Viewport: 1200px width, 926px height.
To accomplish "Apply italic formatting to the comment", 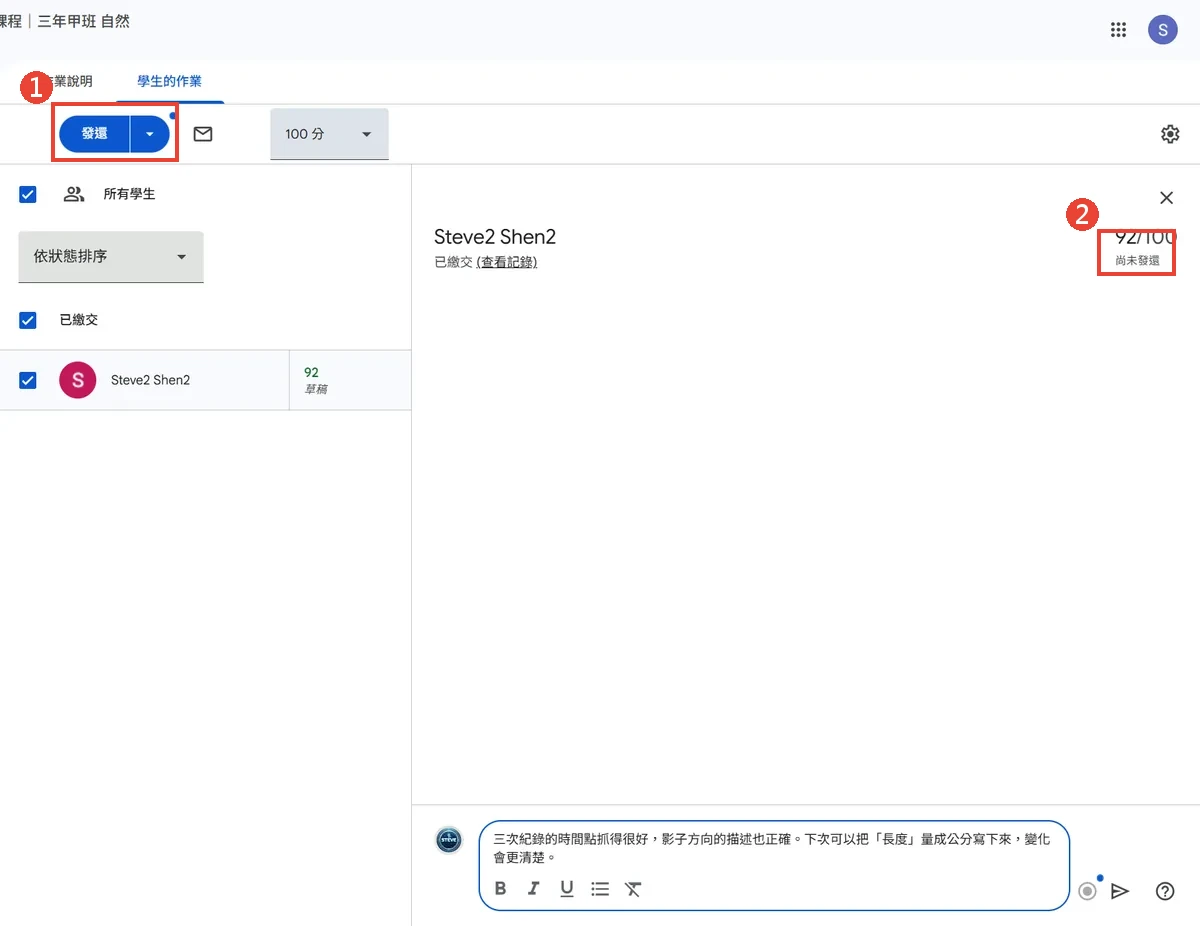I will tap(534, 889).
